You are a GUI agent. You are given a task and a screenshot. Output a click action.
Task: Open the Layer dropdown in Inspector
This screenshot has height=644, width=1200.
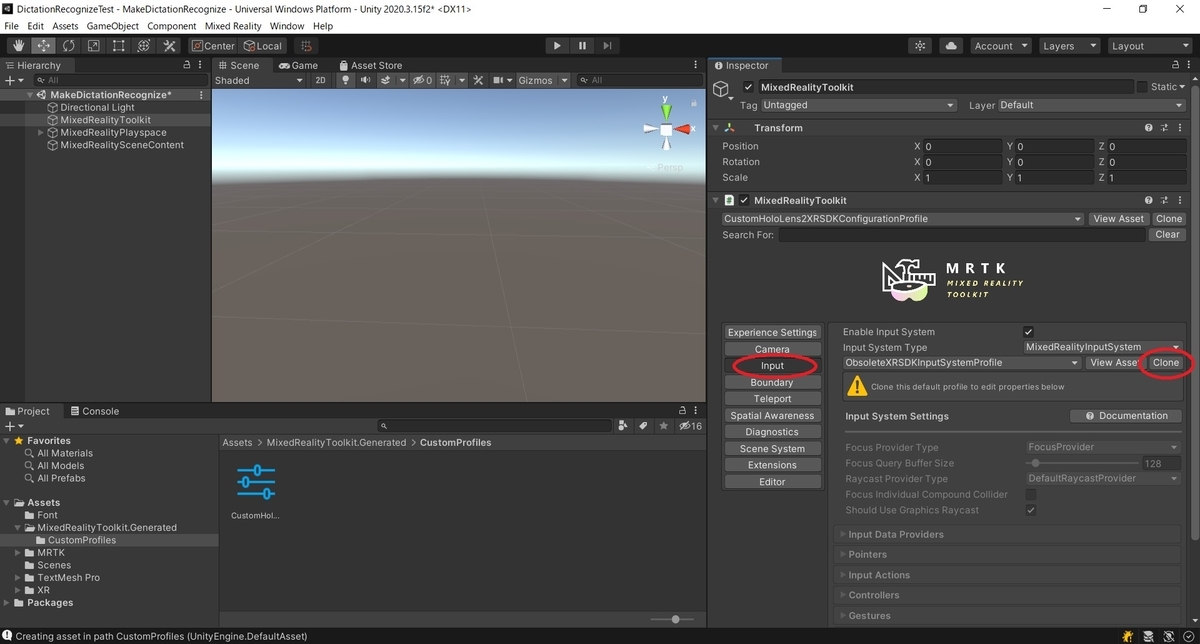click(1090, 105)
